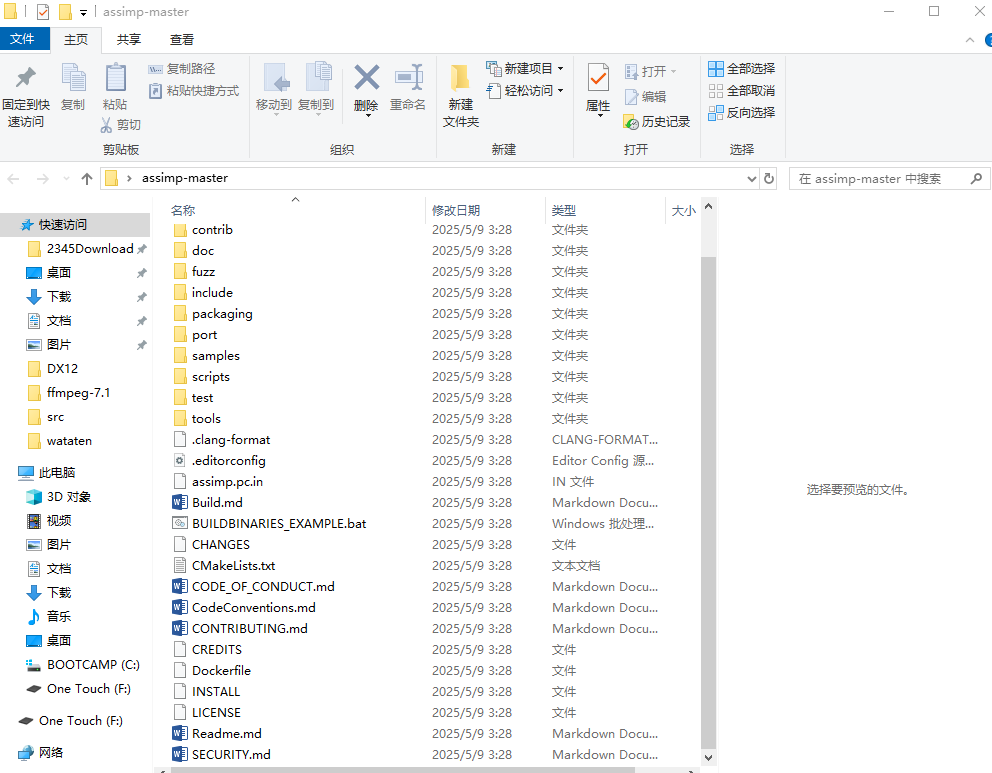The width and height of the screenshot is (992, 773).
Task: Switch to the Home (主页) tab
Action: click(x=76, y=39)
